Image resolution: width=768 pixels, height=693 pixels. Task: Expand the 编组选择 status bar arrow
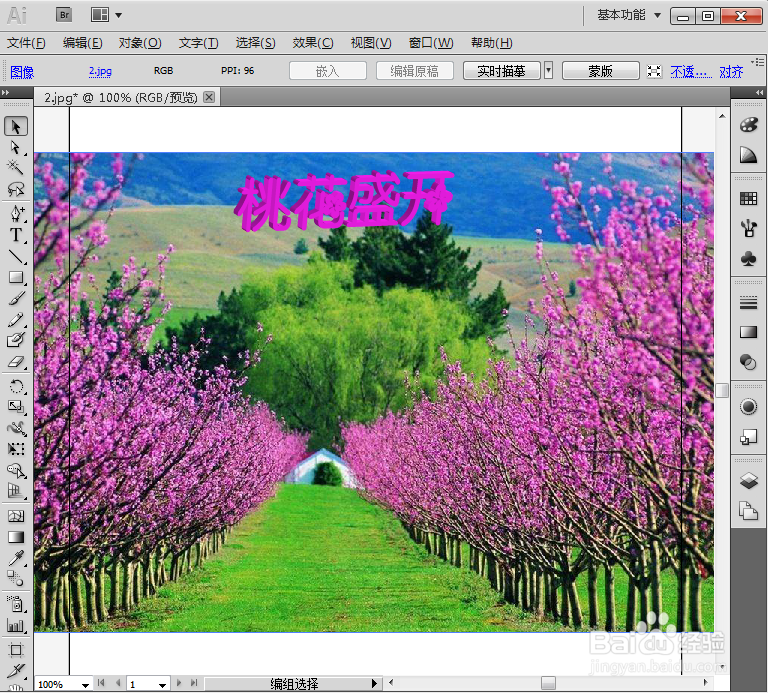click(374, 683)
